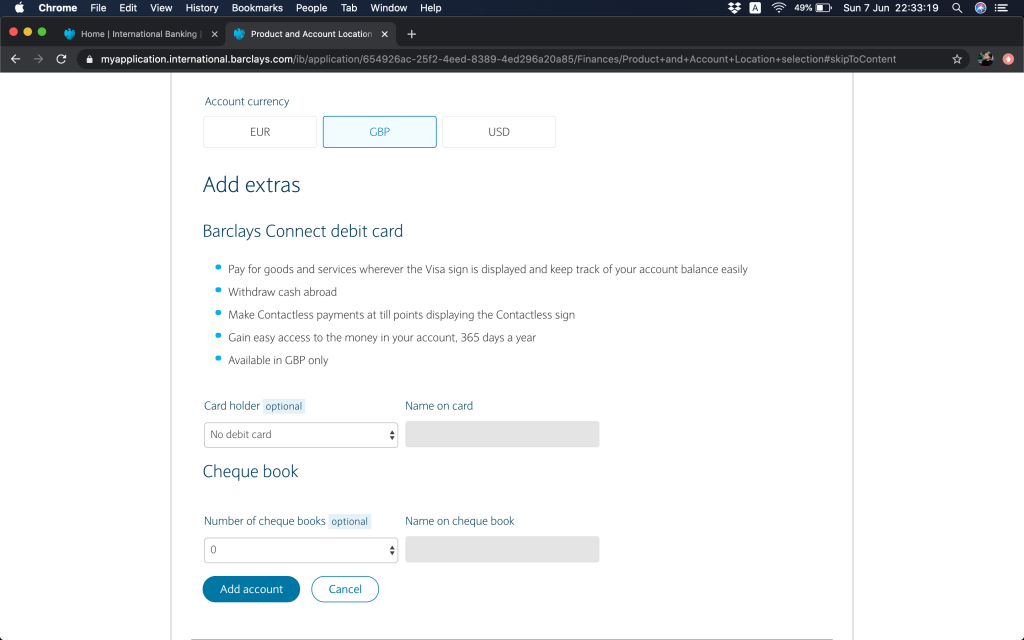Reload the page with the refresh icon

(x=61, y=59)
